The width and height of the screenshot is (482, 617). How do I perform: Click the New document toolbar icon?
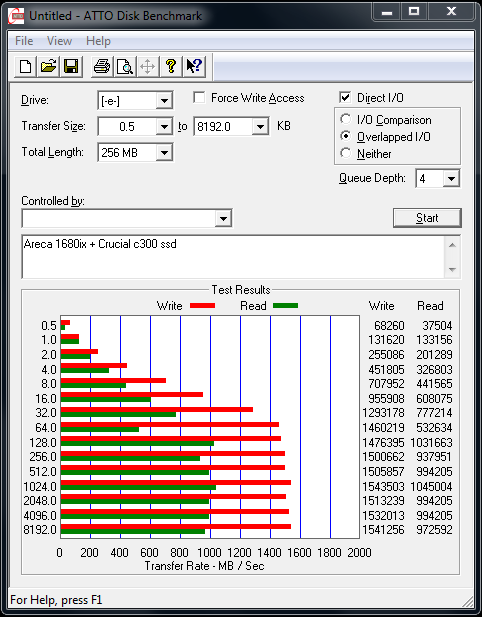[26, 66]
